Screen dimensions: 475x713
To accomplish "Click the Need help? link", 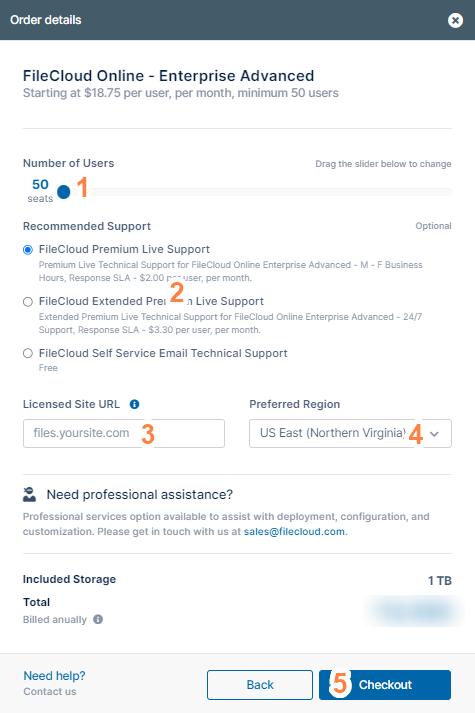I will (54, 676).
